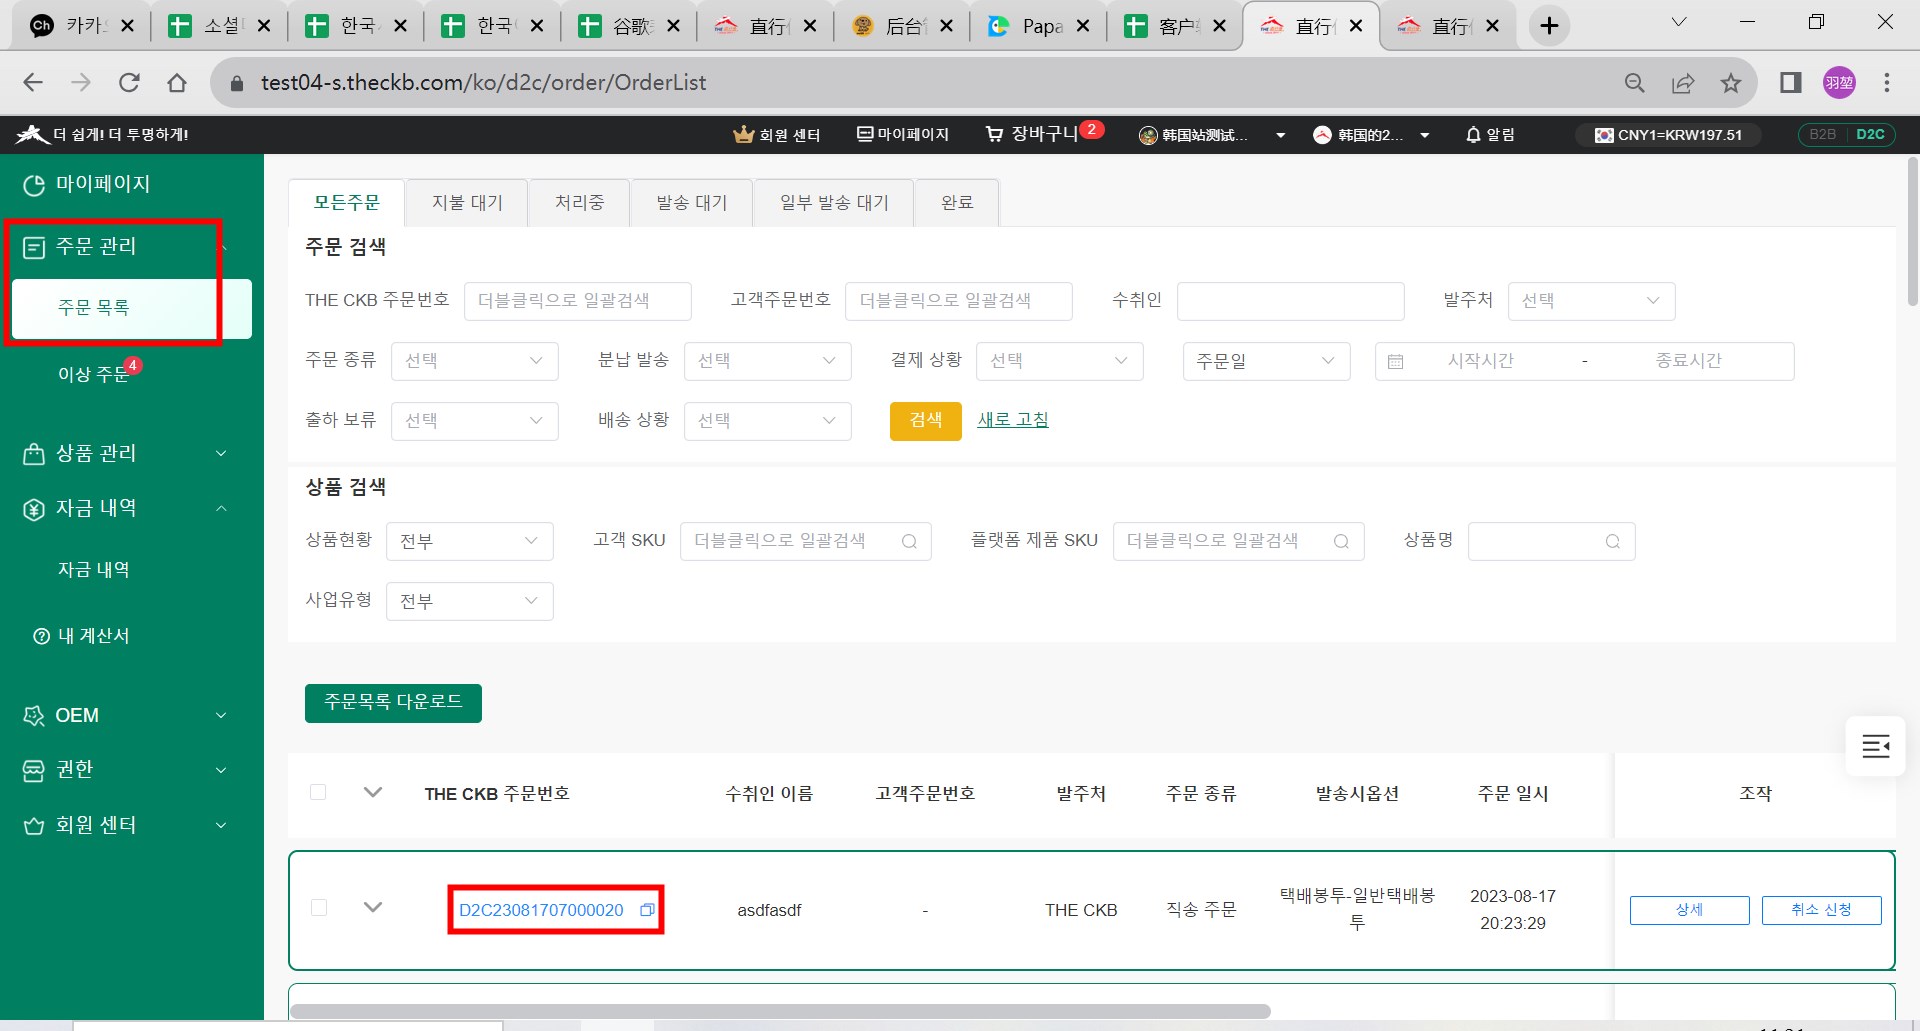Image resolution: width=1920 pixels, height=1031 pixels.
Task: Open the browser side panel
Action: point(1791,83)
